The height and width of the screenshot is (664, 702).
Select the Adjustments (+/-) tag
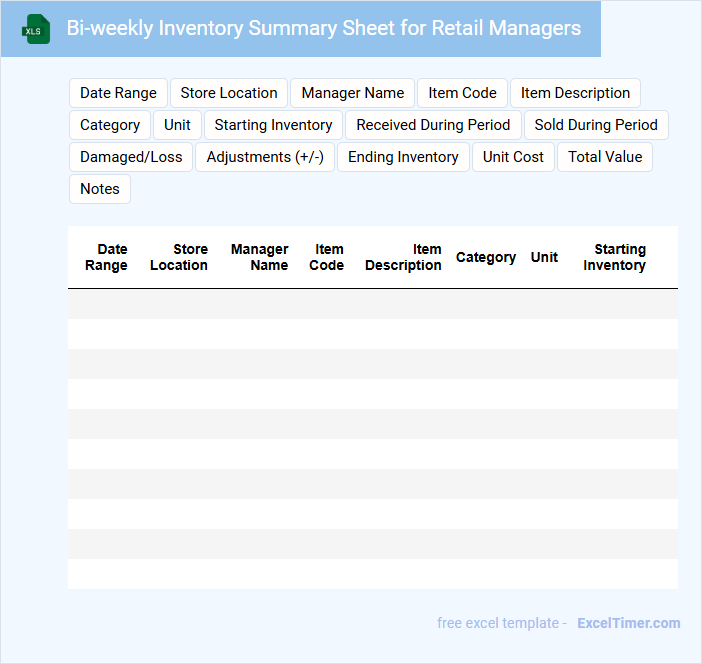[x=265, y=157]
